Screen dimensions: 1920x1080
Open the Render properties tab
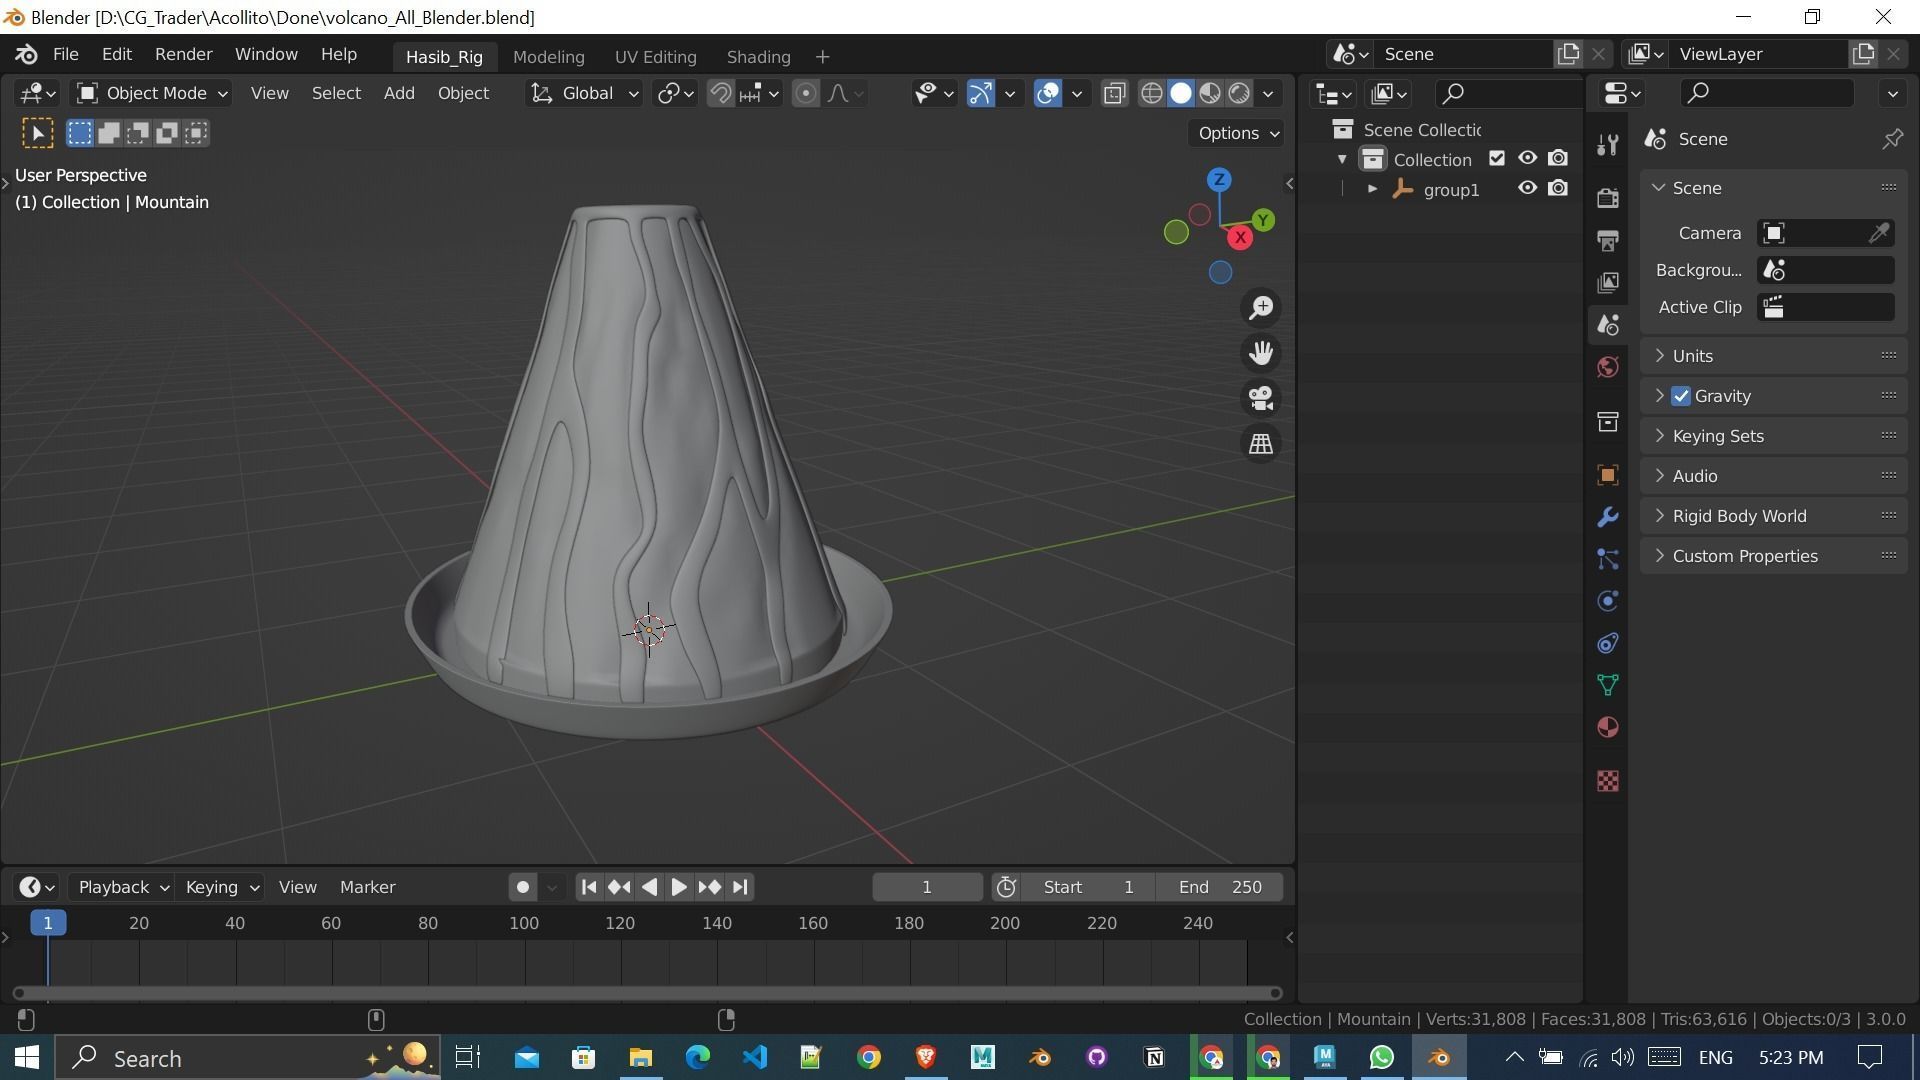1607,198
